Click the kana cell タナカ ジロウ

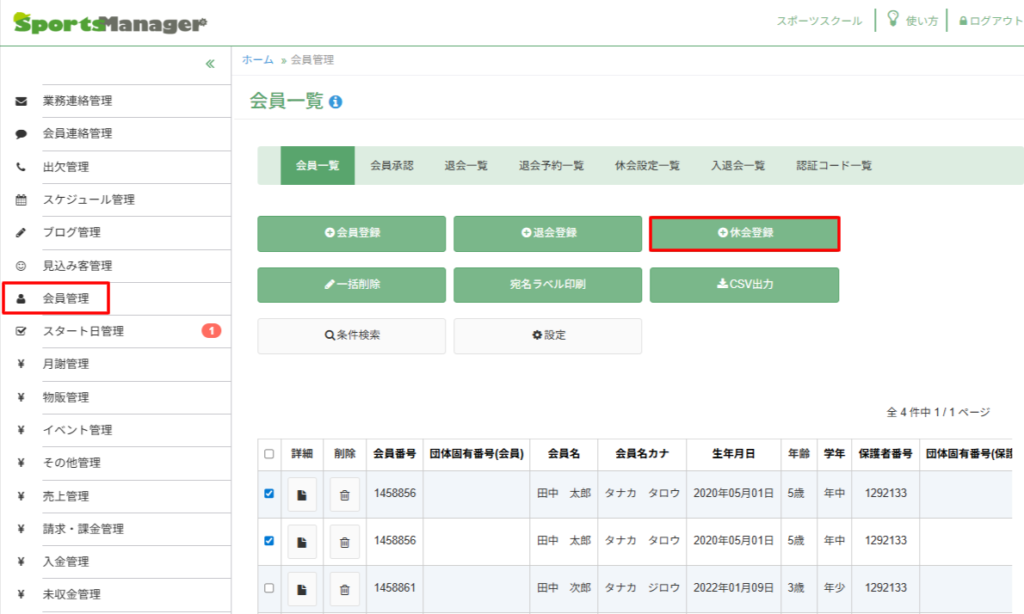point(642,588)
